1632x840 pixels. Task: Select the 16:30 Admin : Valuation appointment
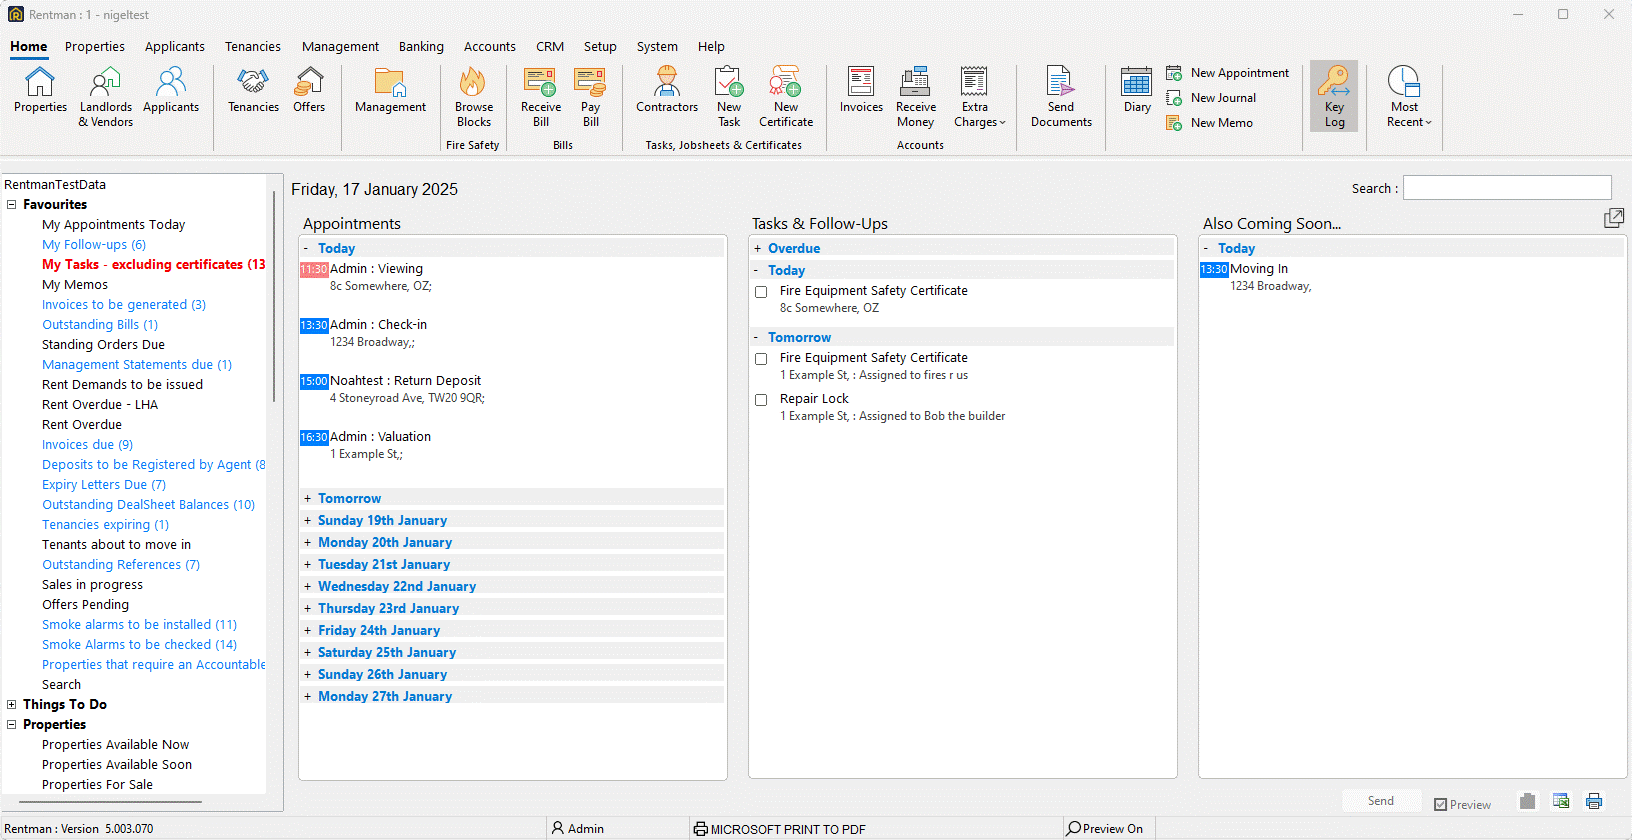tap(512, 445)
